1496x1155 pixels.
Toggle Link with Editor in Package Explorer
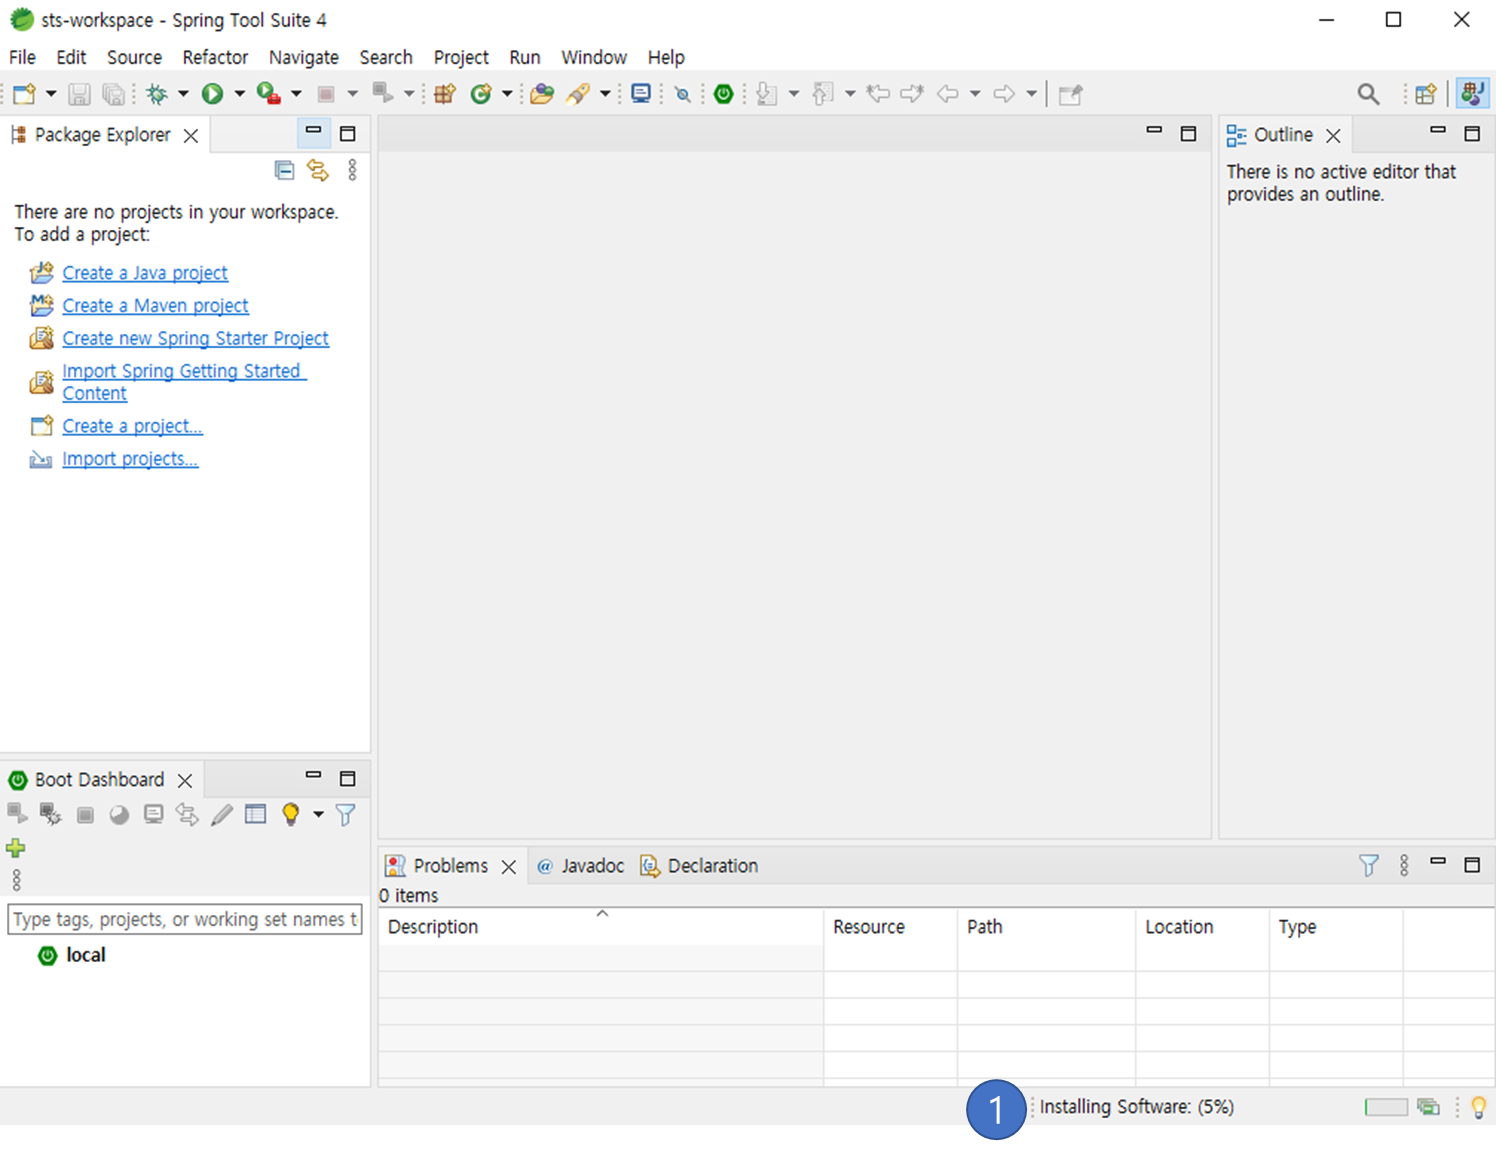click(318, 170)
